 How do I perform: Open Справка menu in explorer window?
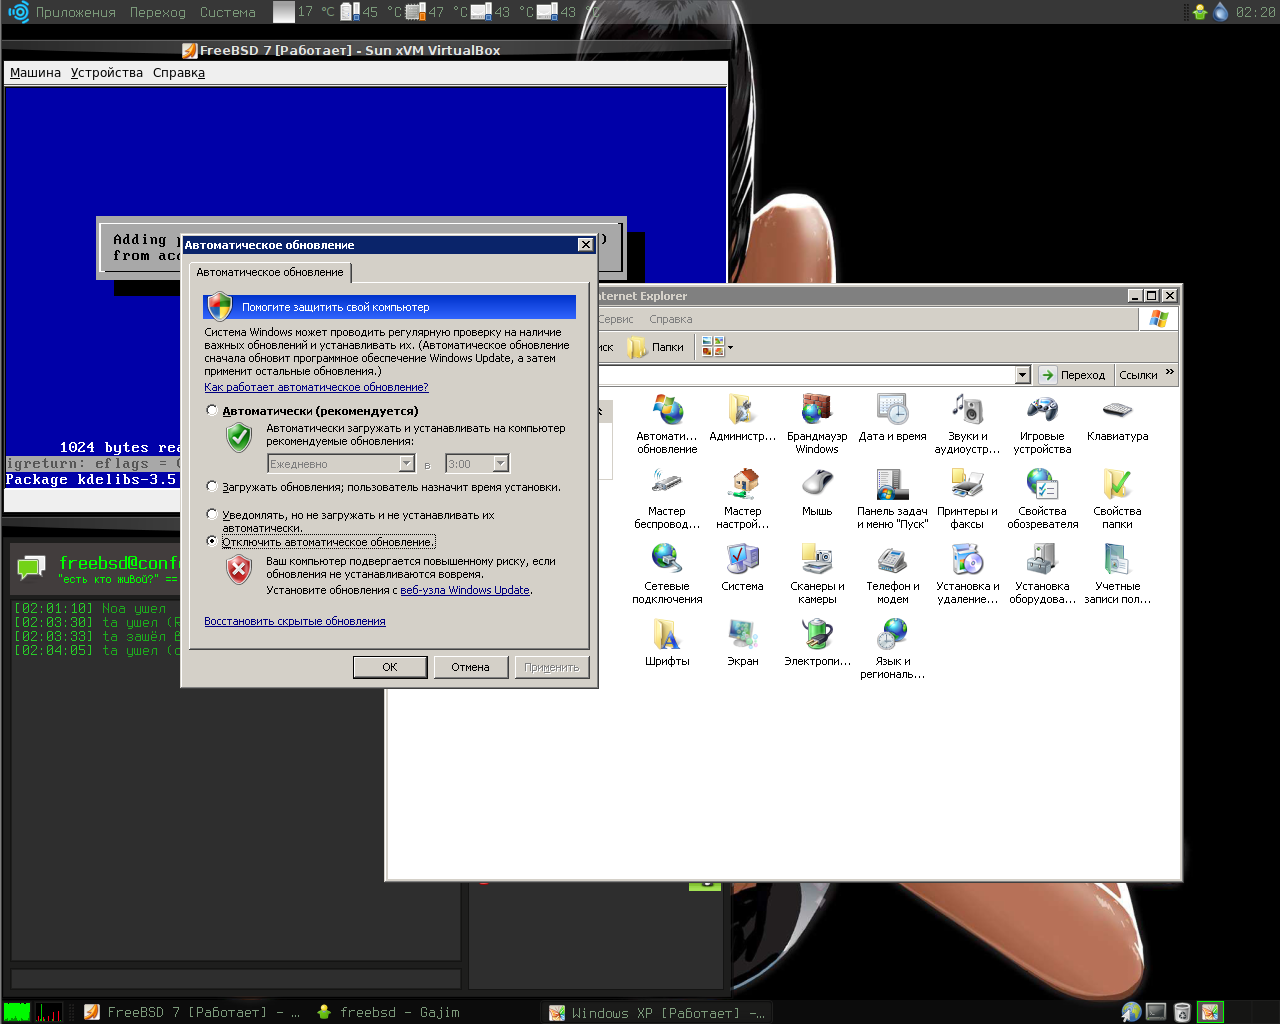click(670, 319)
